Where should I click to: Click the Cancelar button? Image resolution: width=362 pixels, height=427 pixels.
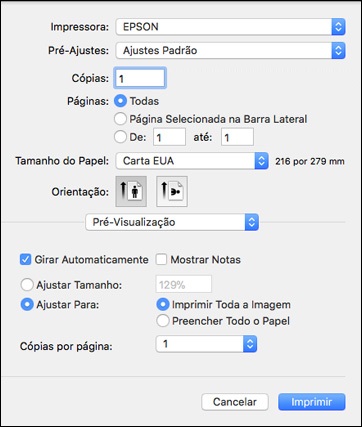pyautogui.click(x=235, y=402)
